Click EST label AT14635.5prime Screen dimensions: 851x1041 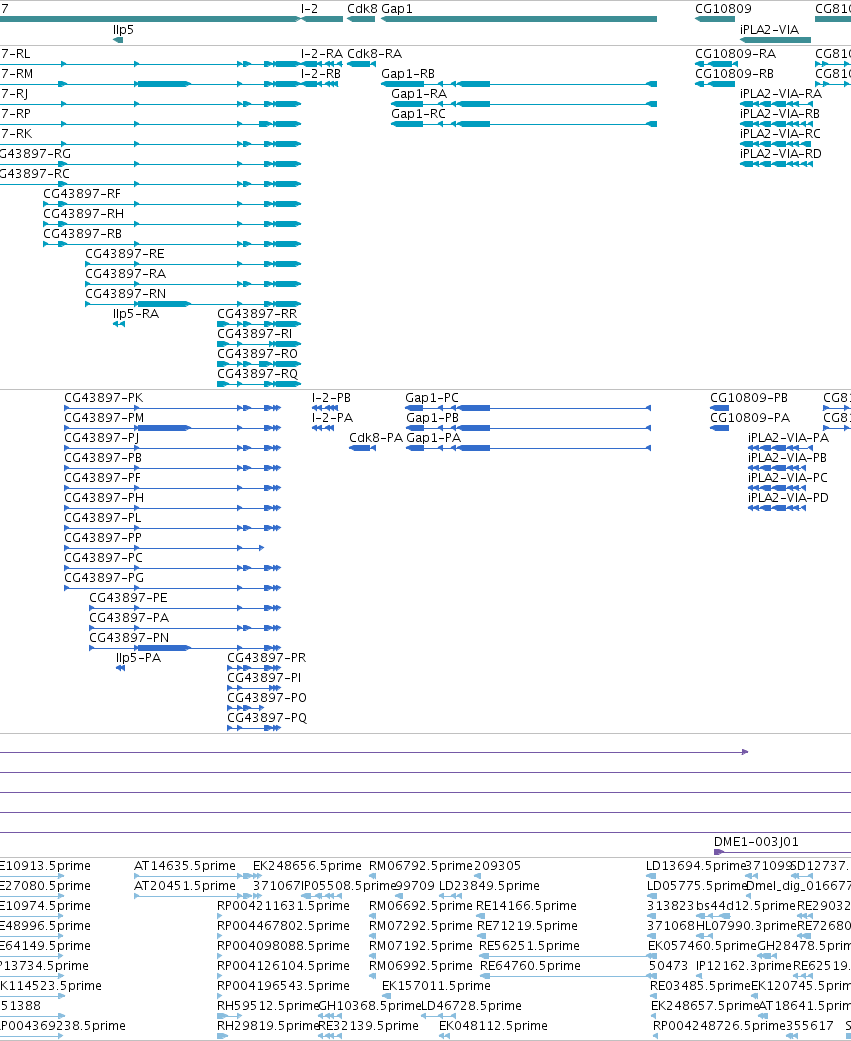[x=185, y=866]
